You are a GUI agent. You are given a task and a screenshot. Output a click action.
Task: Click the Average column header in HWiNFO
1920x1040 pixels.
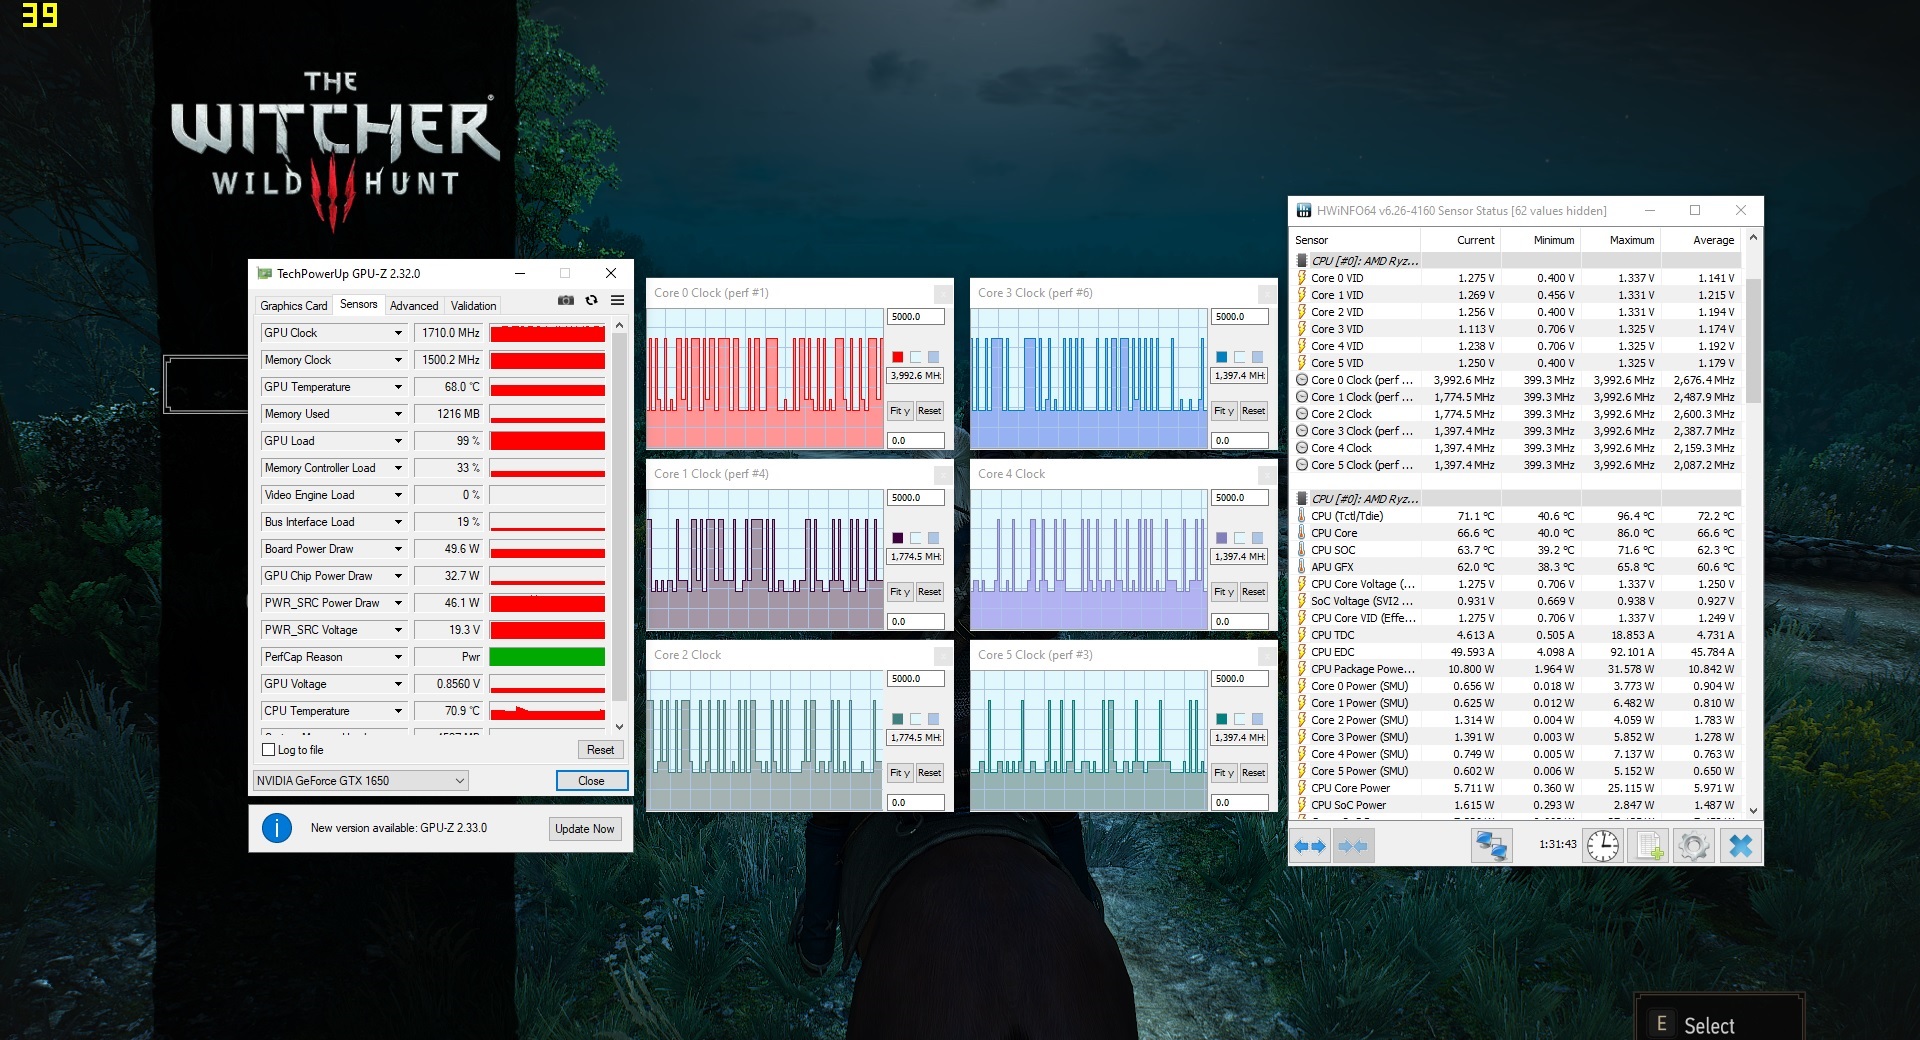[x=1700, y=240]
